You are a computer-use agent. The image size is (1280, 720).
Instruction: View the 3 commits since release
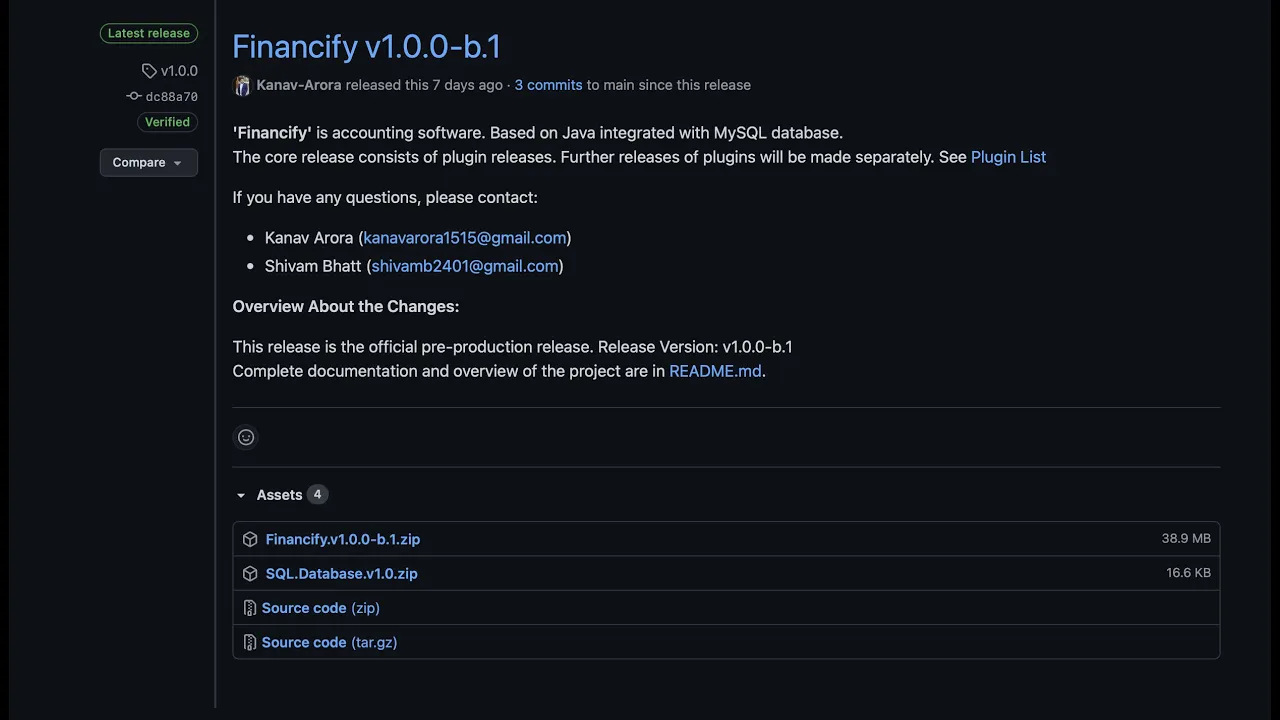[x=548, y=85]
